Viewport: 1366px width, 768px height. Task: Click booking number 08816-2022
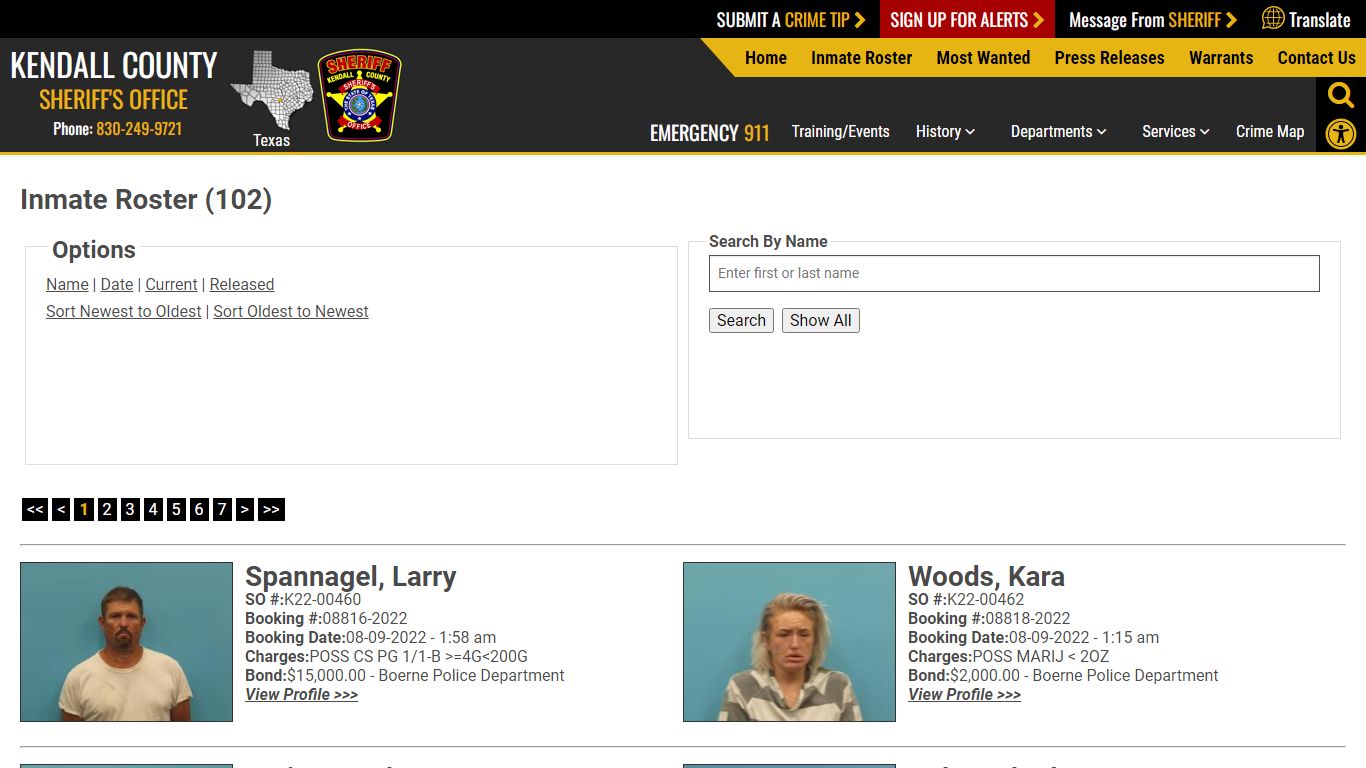coord(365,618)
